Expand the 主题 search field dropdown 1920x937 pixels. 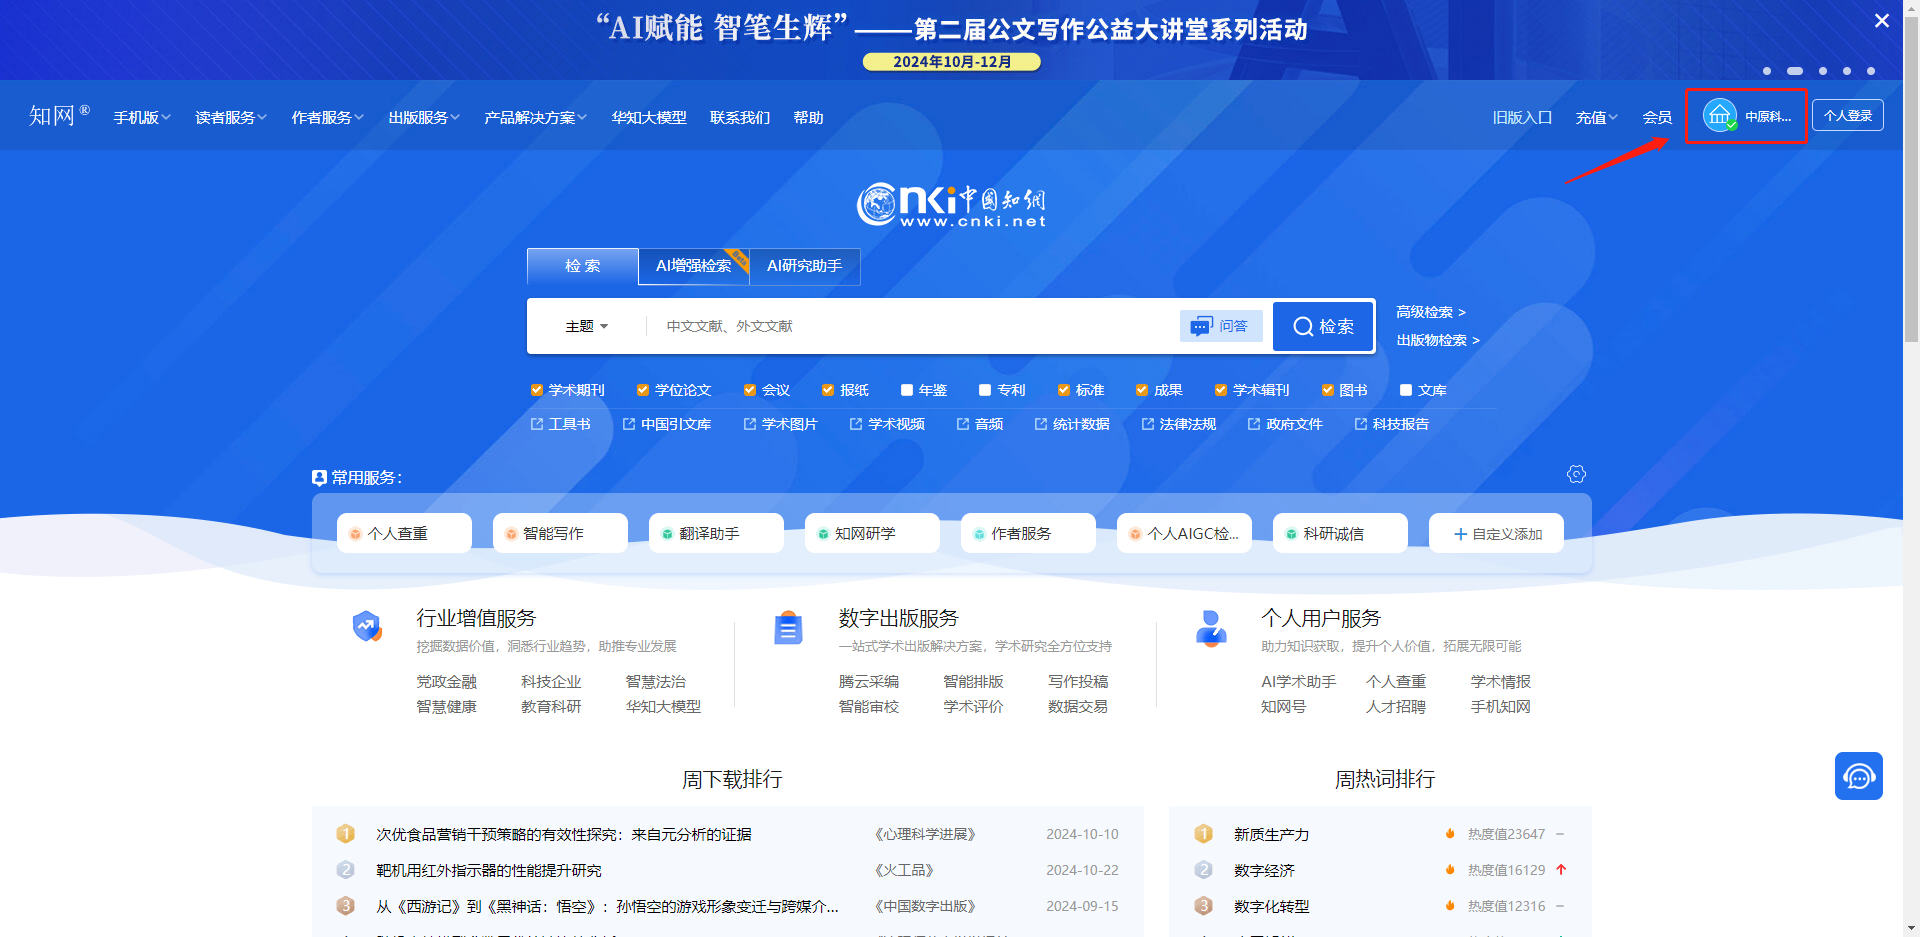pos(587,326)
